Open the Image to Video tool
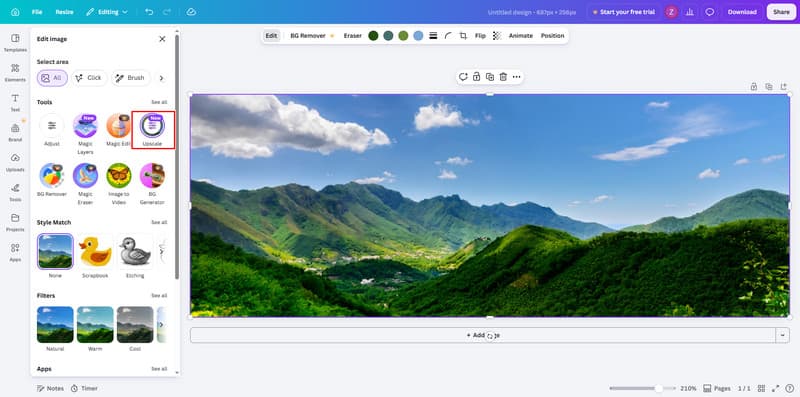800x397 pixels. (119, 184)
